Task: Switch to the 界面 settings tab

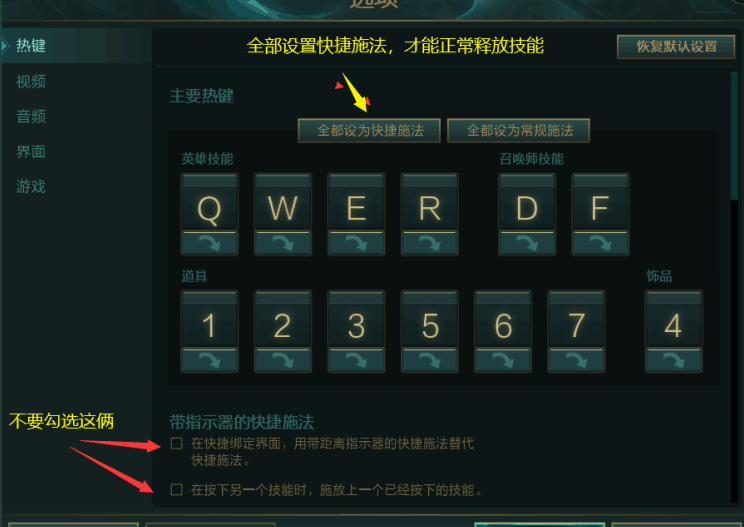Action: point(31,152)
